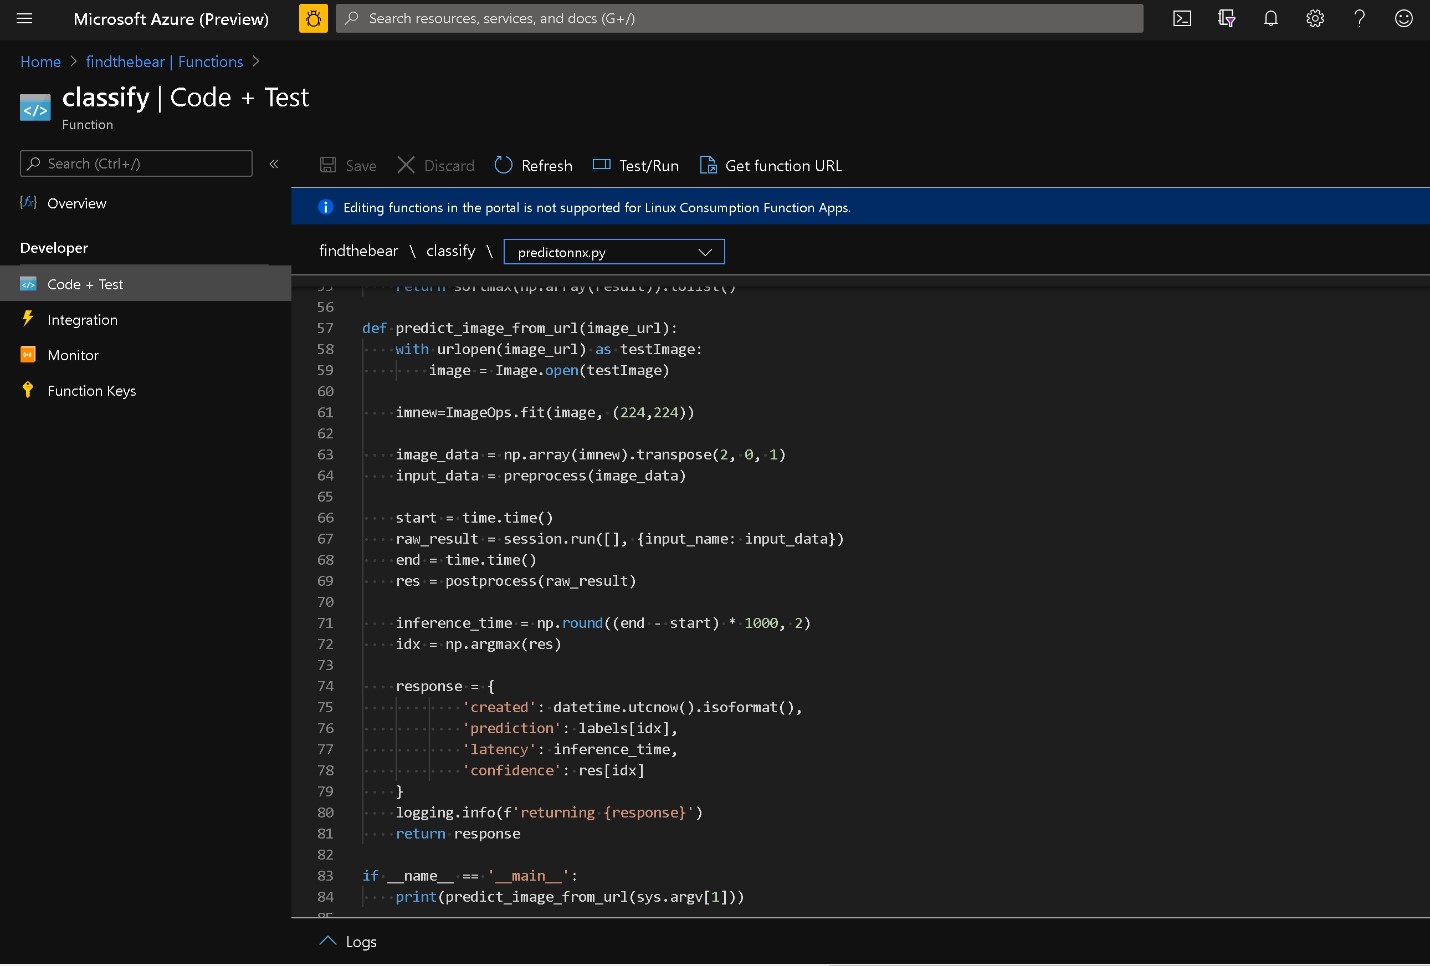Open the Azure portal hamburger menu

(25, 19)
